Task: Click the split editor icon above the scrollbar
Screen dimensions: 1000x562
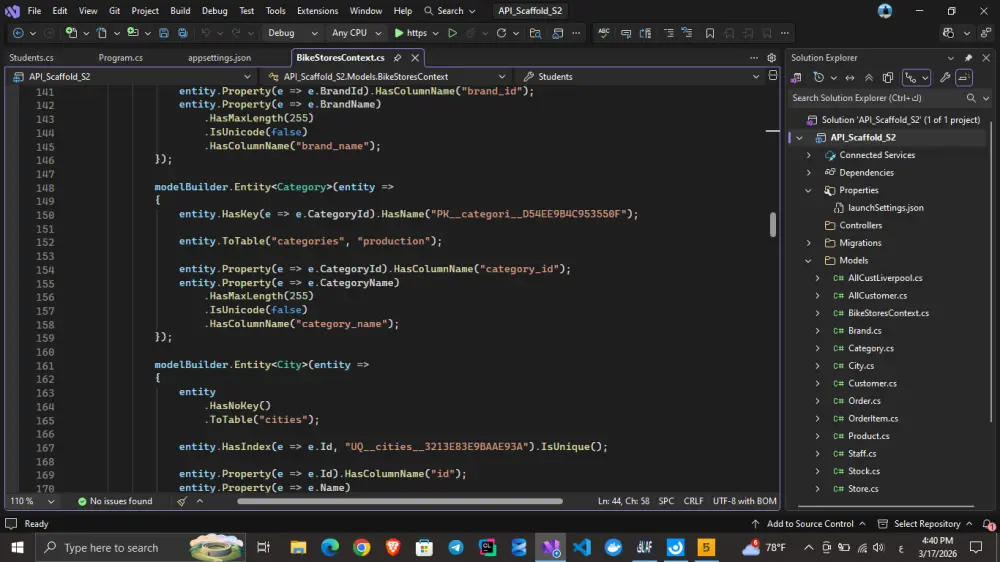Action: [x=772, y=76]
